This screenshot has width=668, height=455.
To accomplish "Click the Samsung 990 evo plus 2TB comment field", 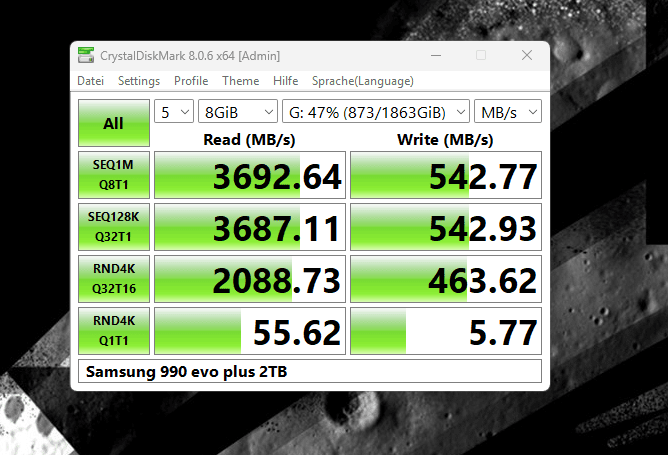I will (310, 371).
